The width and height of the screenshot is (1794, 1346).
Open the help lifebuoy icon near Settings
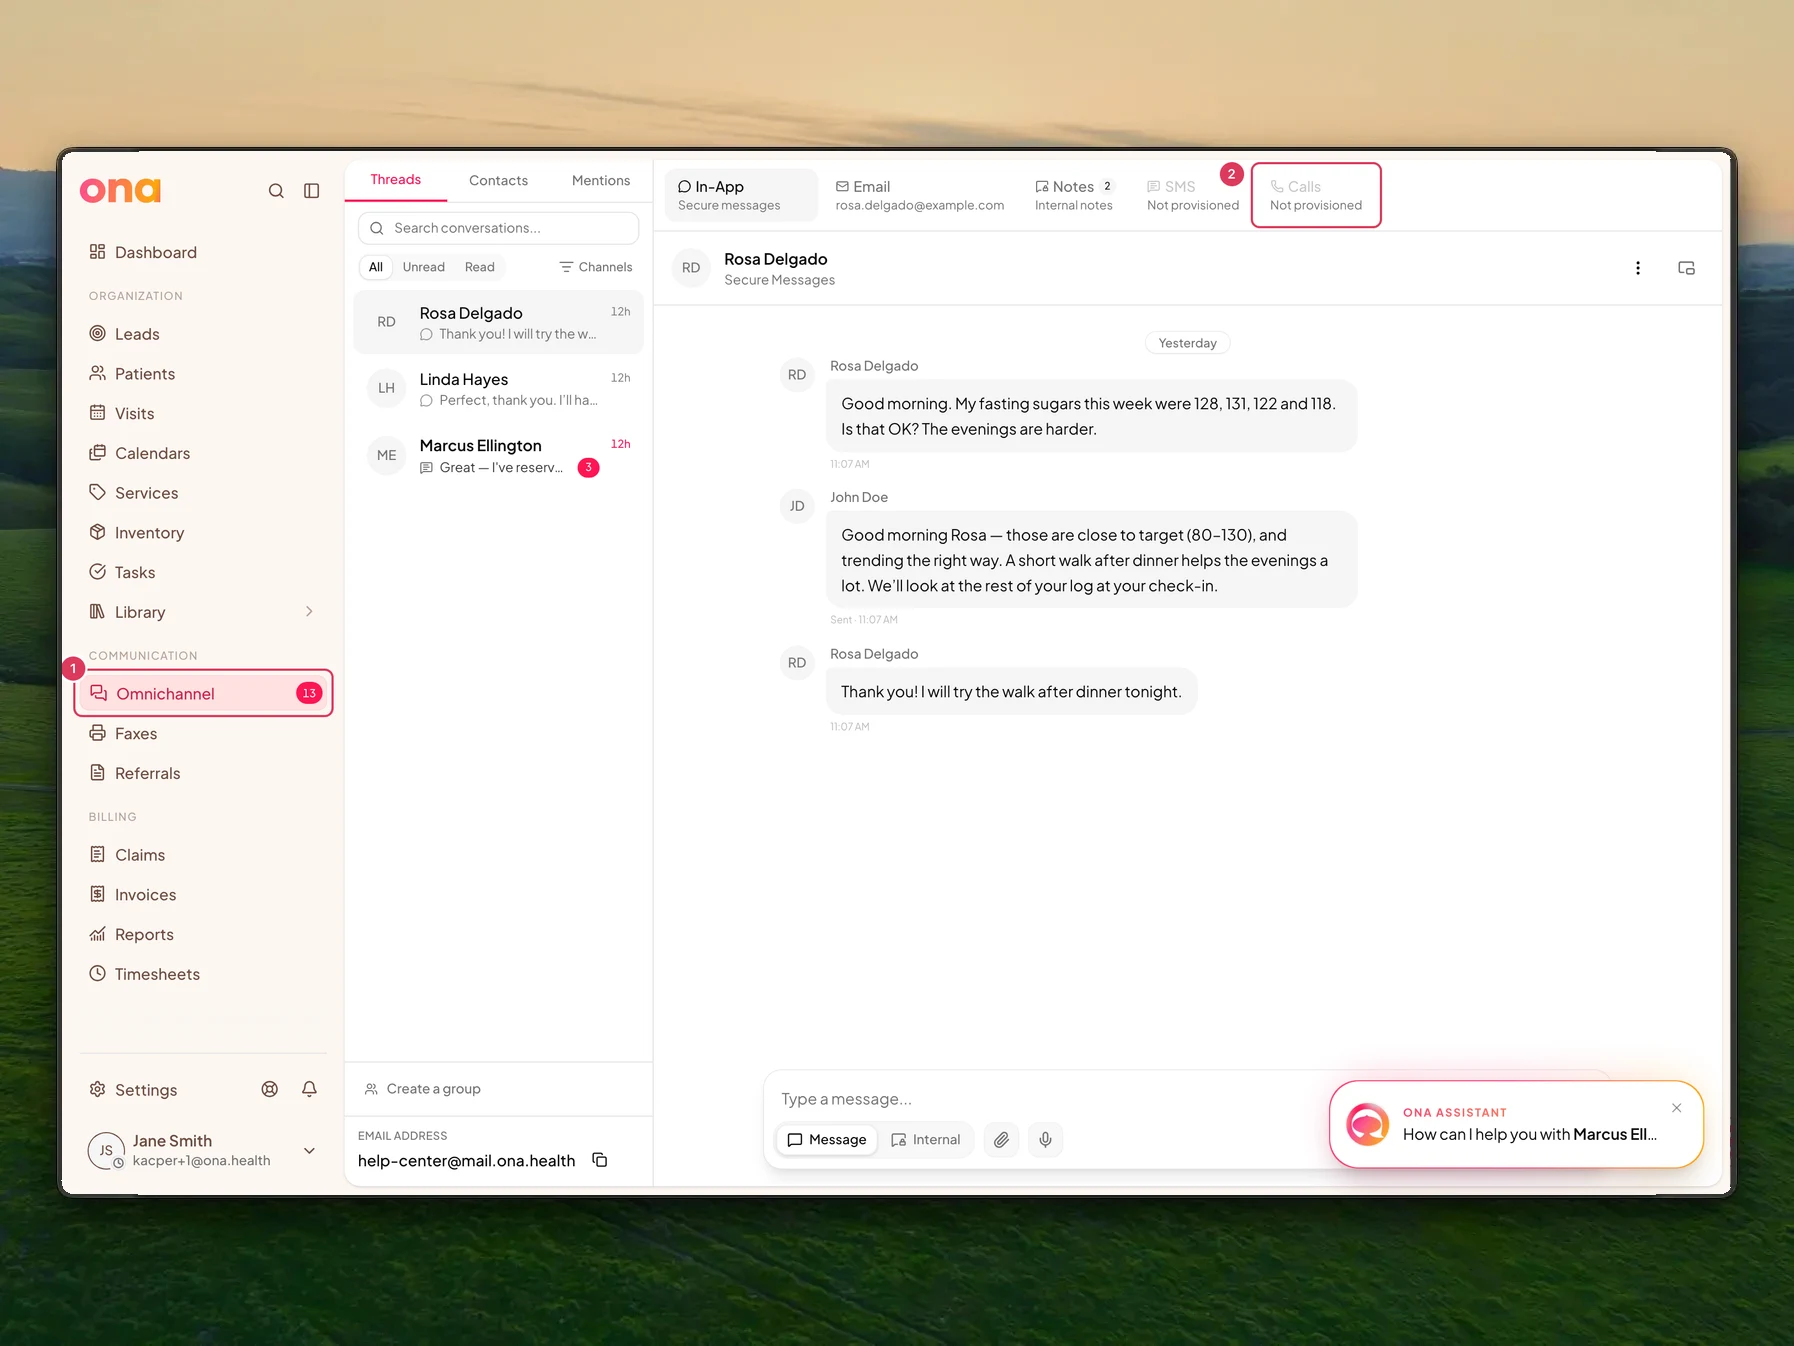[270, 1089]
